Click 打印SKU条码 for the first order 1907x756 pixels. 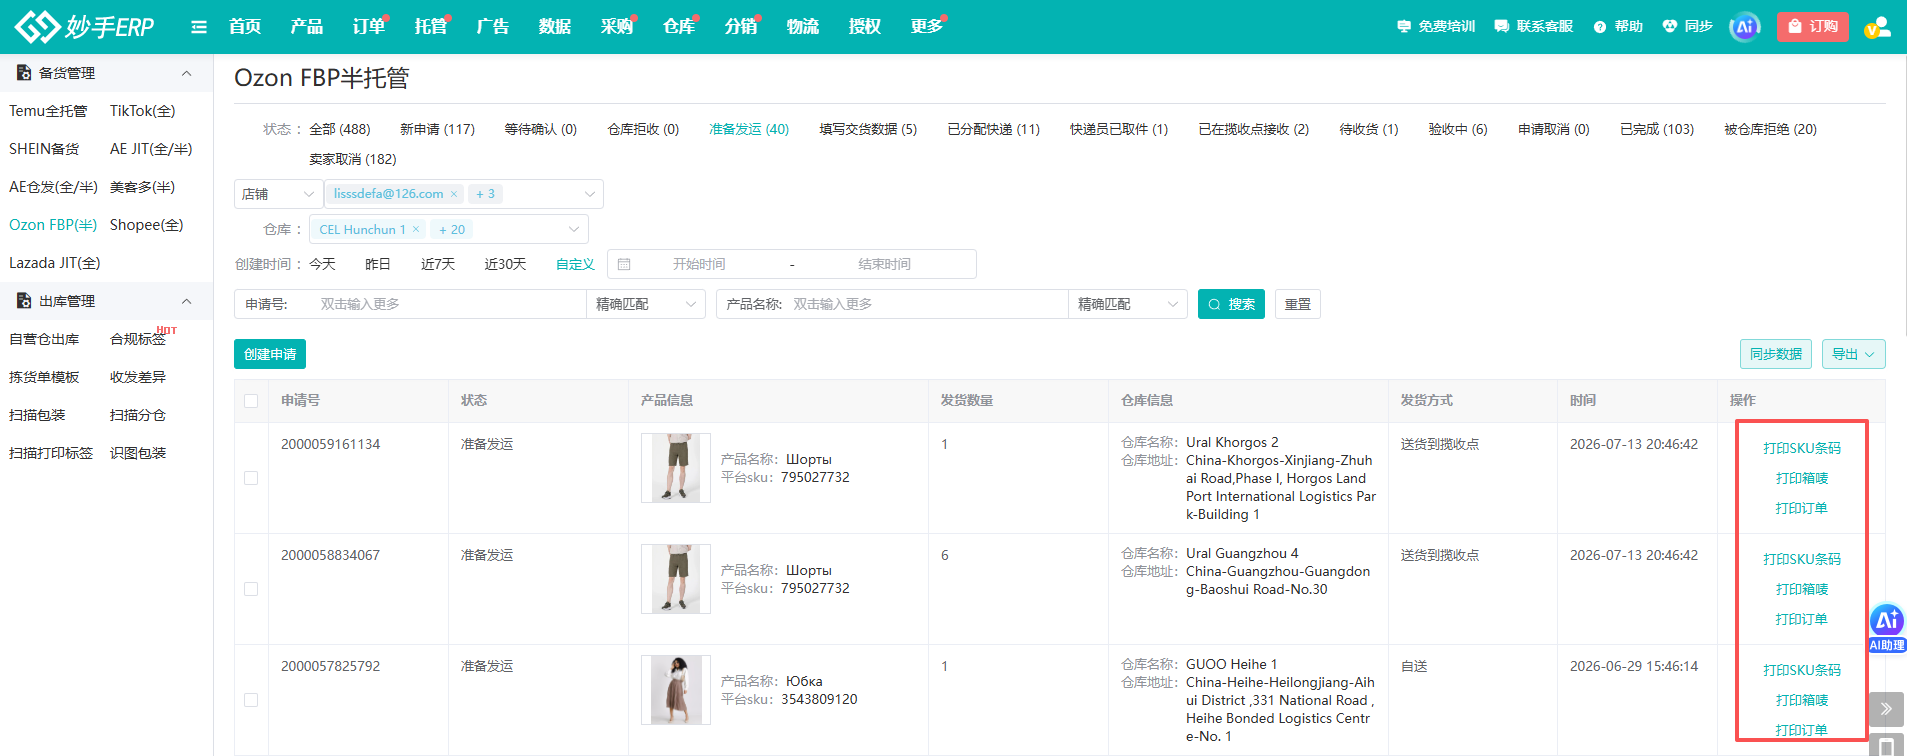pyautogui.click(x=1802, y=448)
